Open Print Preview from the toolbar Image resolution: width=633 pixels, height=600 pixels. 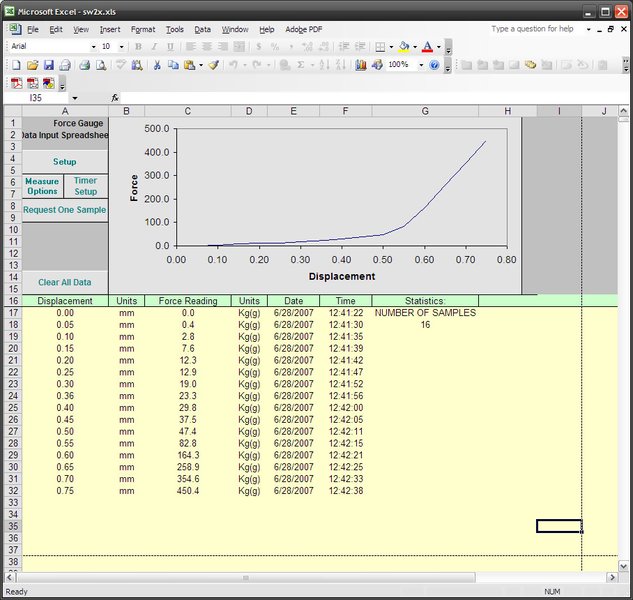click(101, 65)
